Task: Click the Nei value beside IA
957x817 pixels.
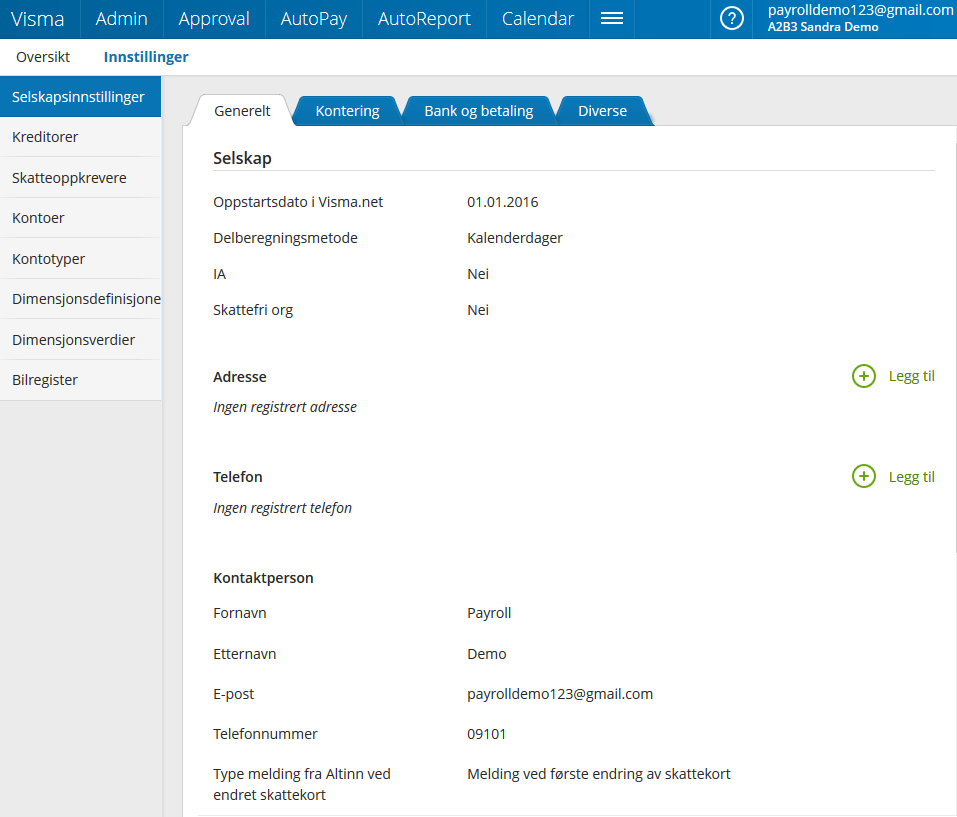Action: coord(478,274)
